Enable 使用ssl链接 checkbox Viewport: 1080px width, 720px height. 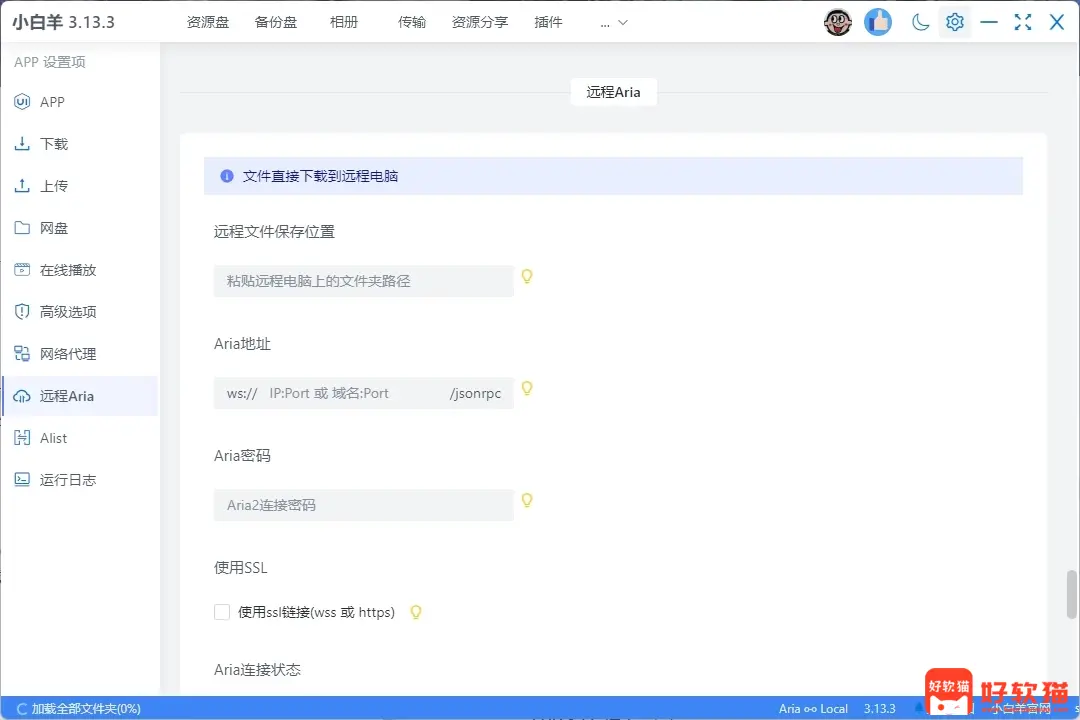(222, 612)
